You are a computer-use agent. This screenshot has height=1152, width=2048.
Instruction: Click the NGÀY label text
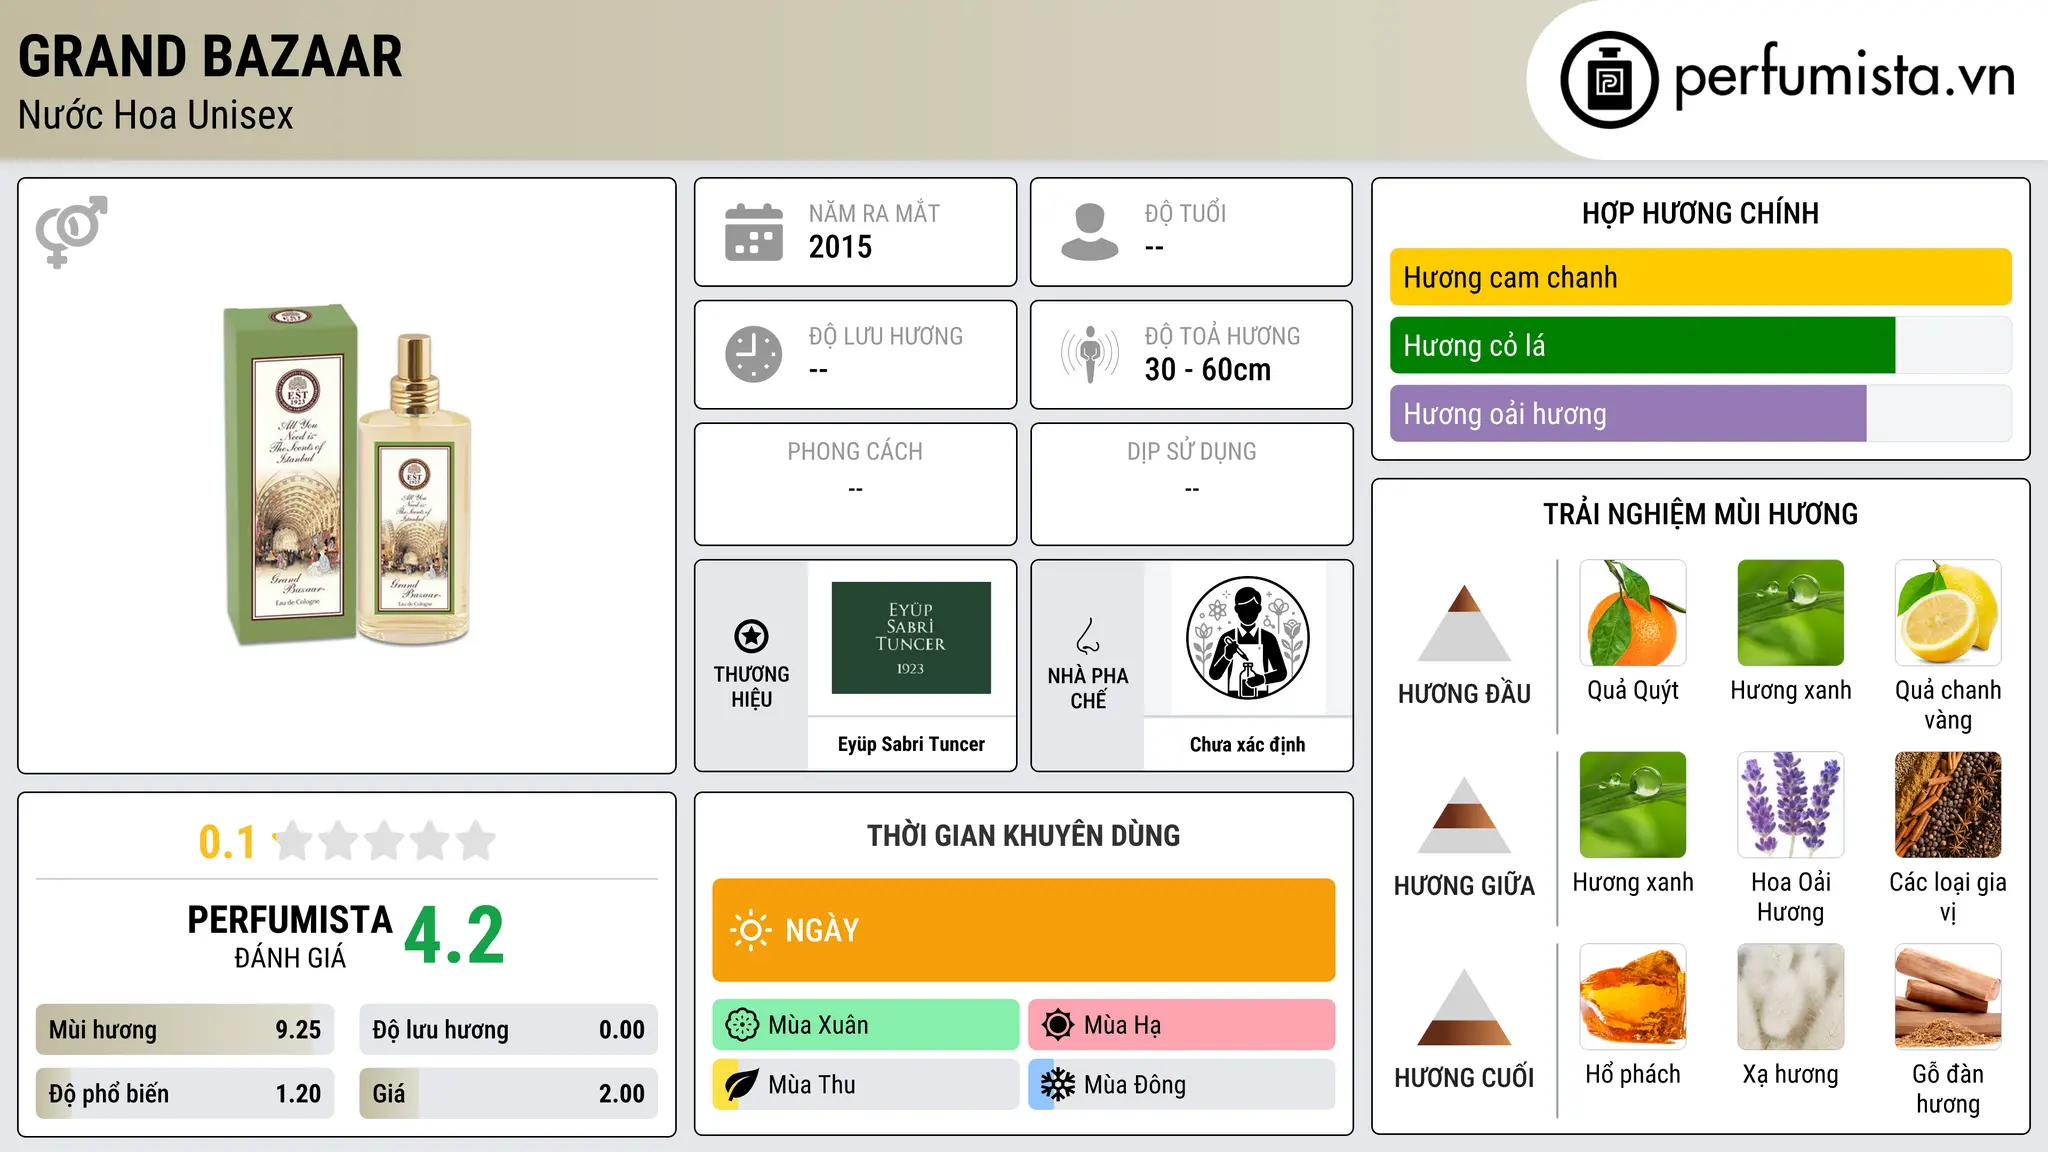click(x=822, y=931)
